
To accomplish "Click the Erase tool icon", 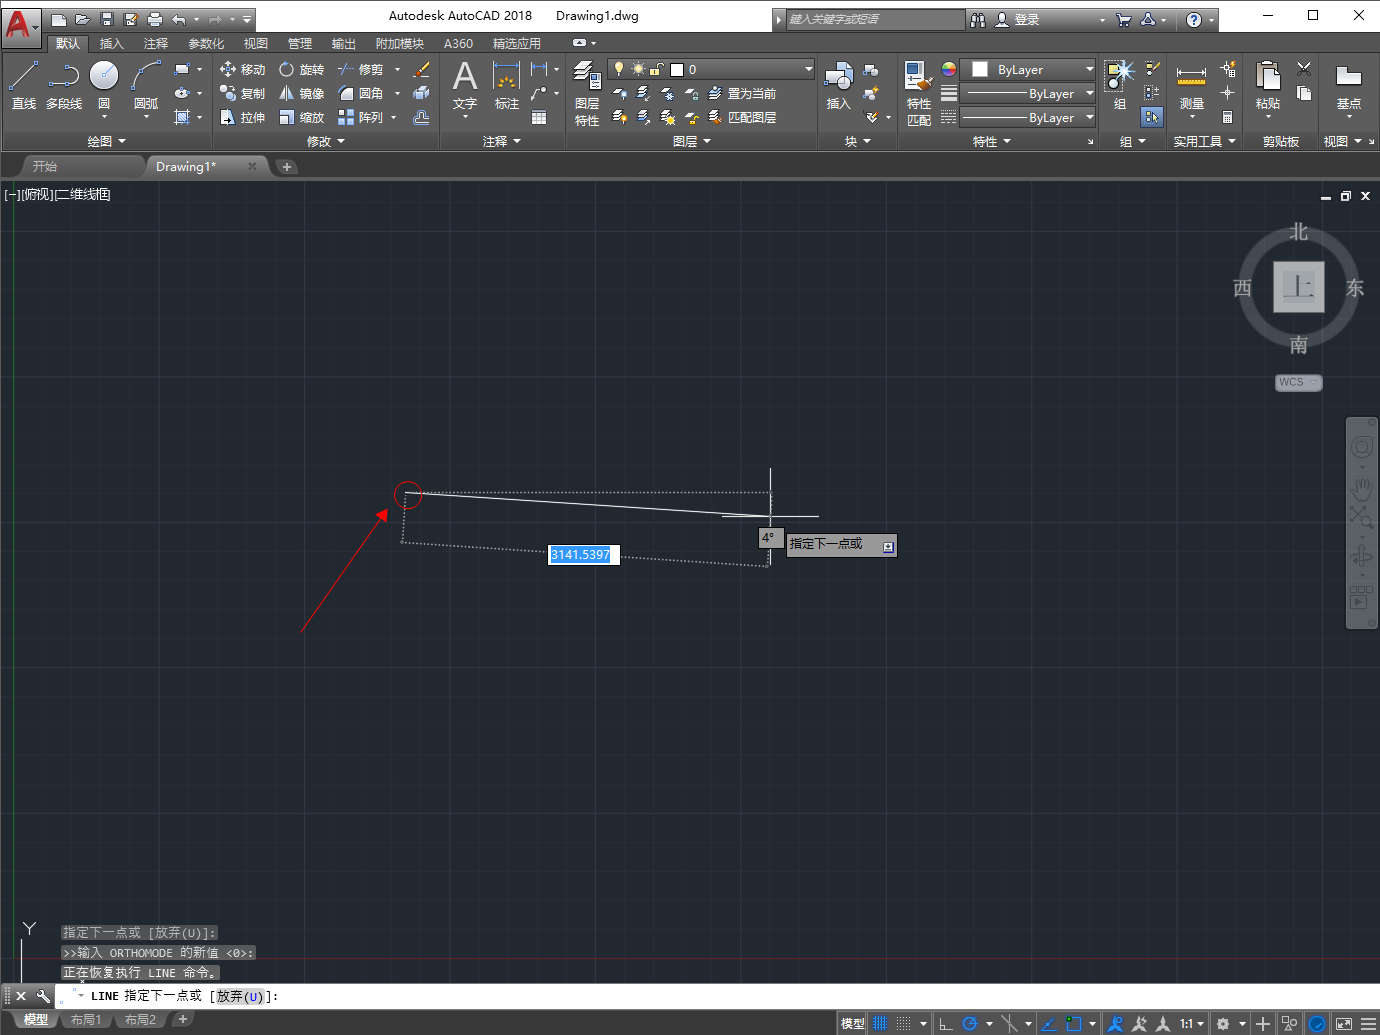I will pos(422,69).
